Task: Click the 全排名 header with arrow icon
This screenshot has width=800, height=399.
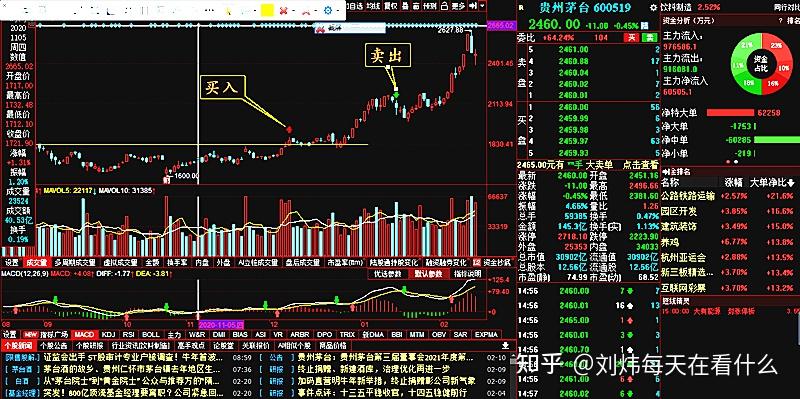Action: pos(677,172)
